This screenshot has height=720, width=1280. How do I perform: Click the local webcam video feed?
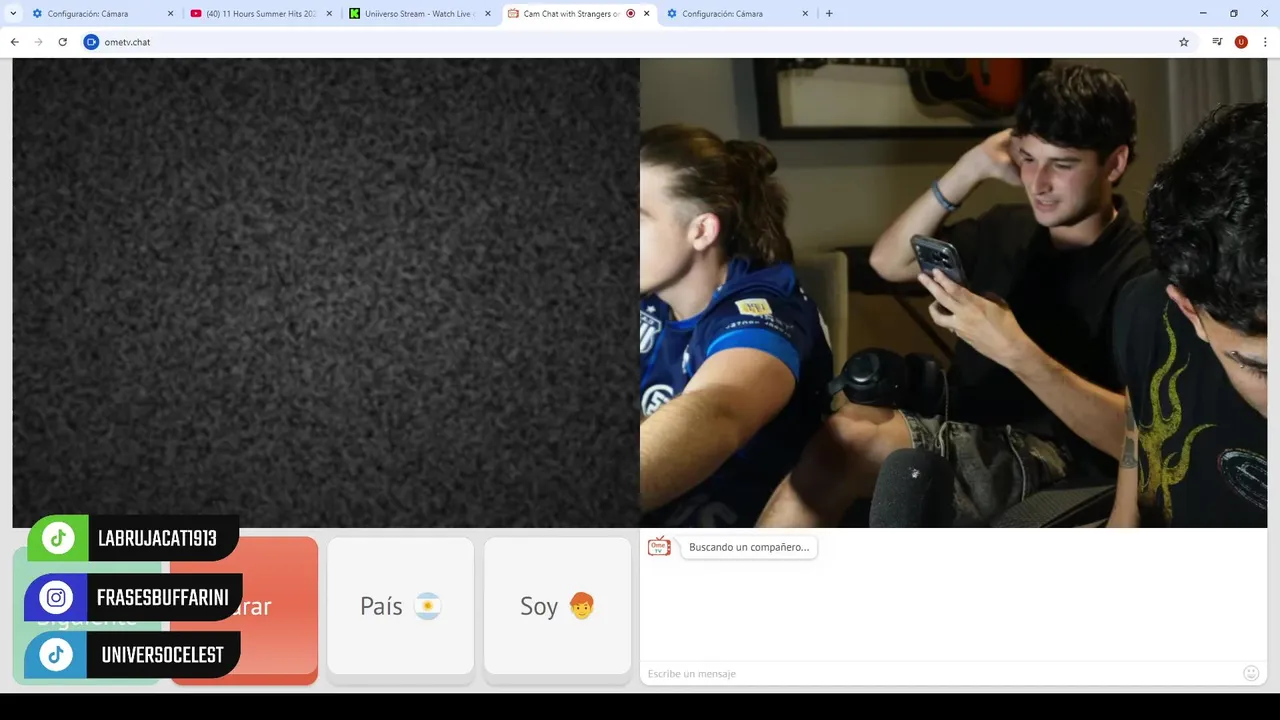point(953,292)
